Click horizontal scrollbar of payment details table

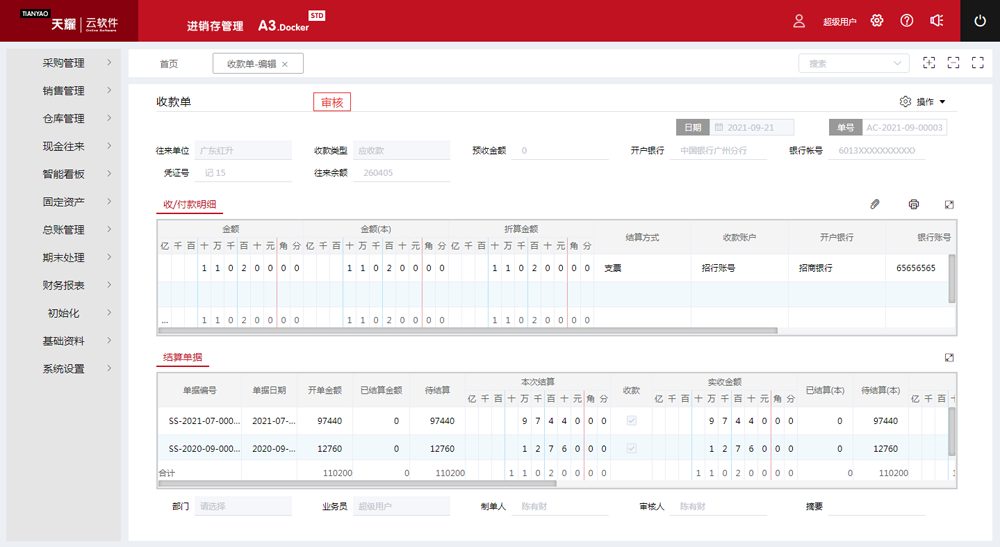pyautogui.click(x=467, y=331)
